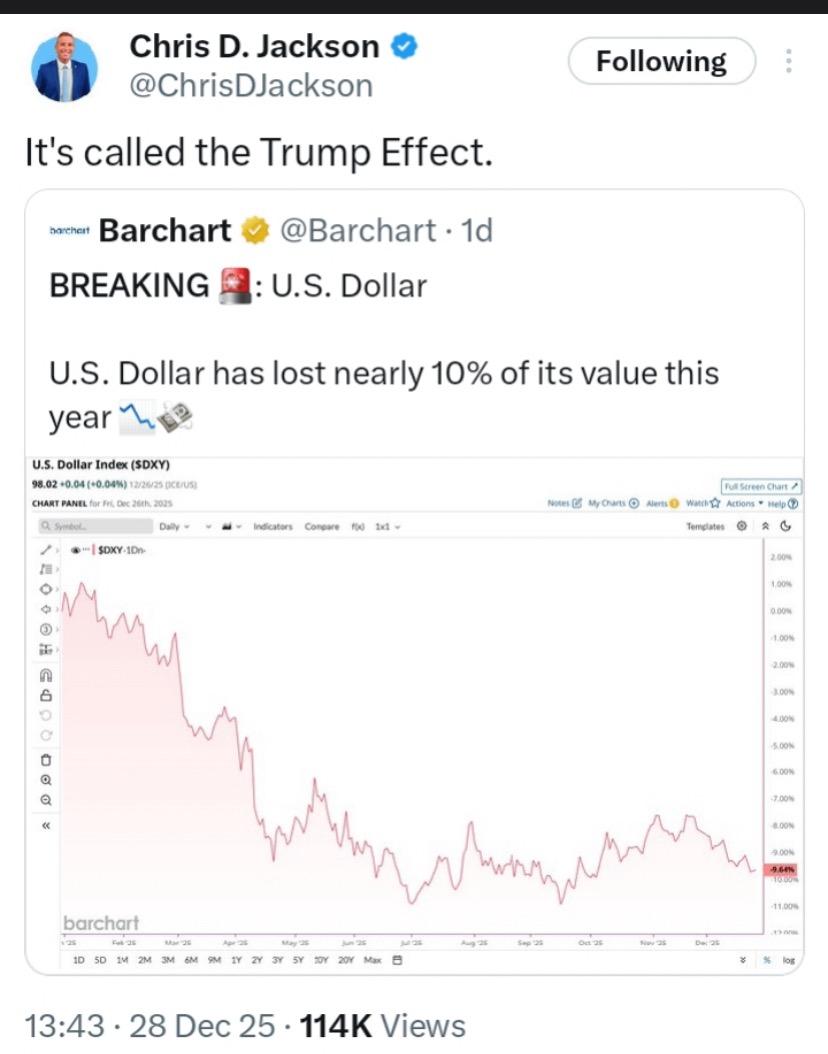
Task: Open the Daily timeframe dropdown
Action: 173,526
